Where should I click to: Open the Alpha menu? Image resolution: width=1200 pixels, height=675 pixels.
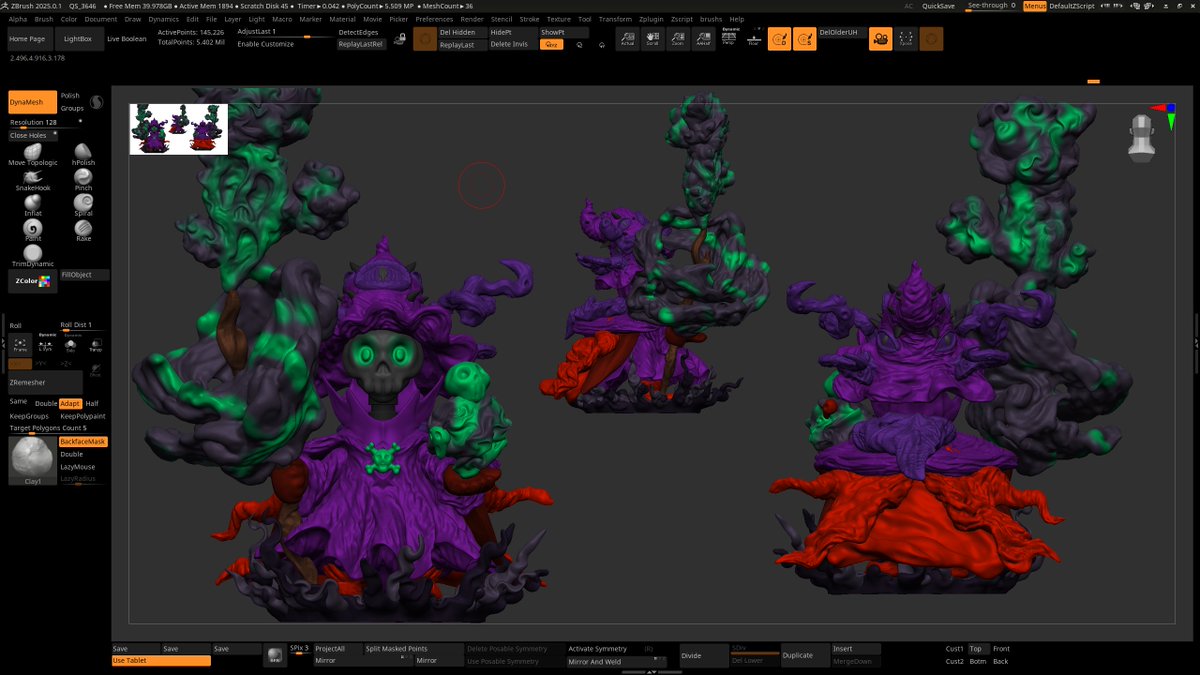click(17, 19)
